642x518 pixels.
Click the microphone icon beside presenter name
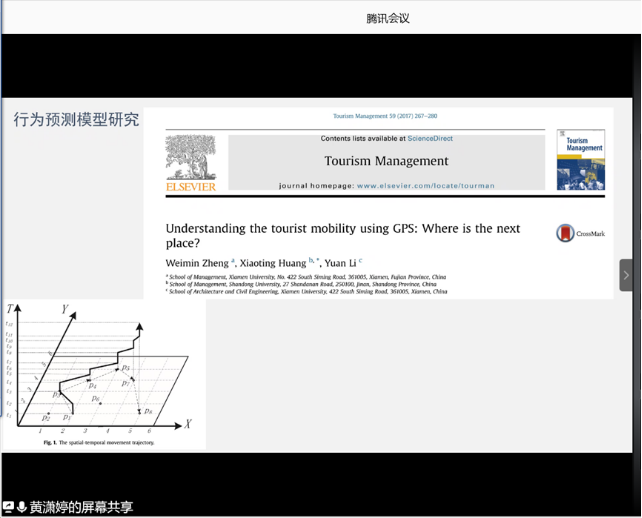click(x=21, y=507)
